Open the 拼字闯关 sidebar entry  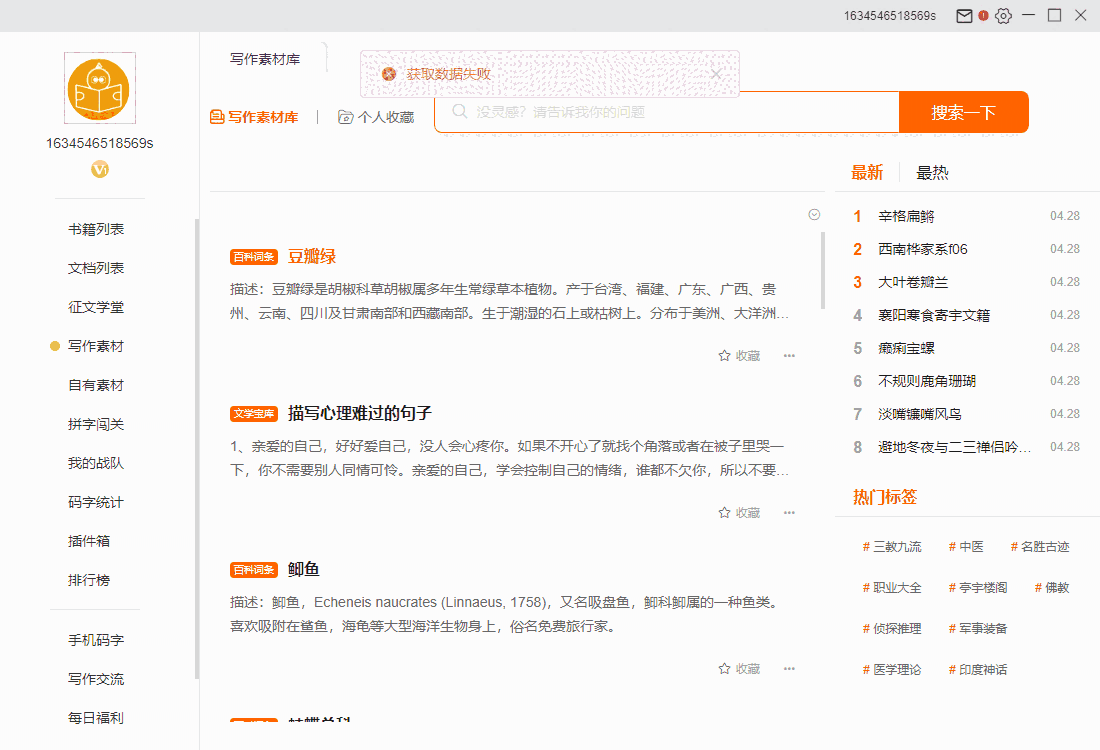96,423
